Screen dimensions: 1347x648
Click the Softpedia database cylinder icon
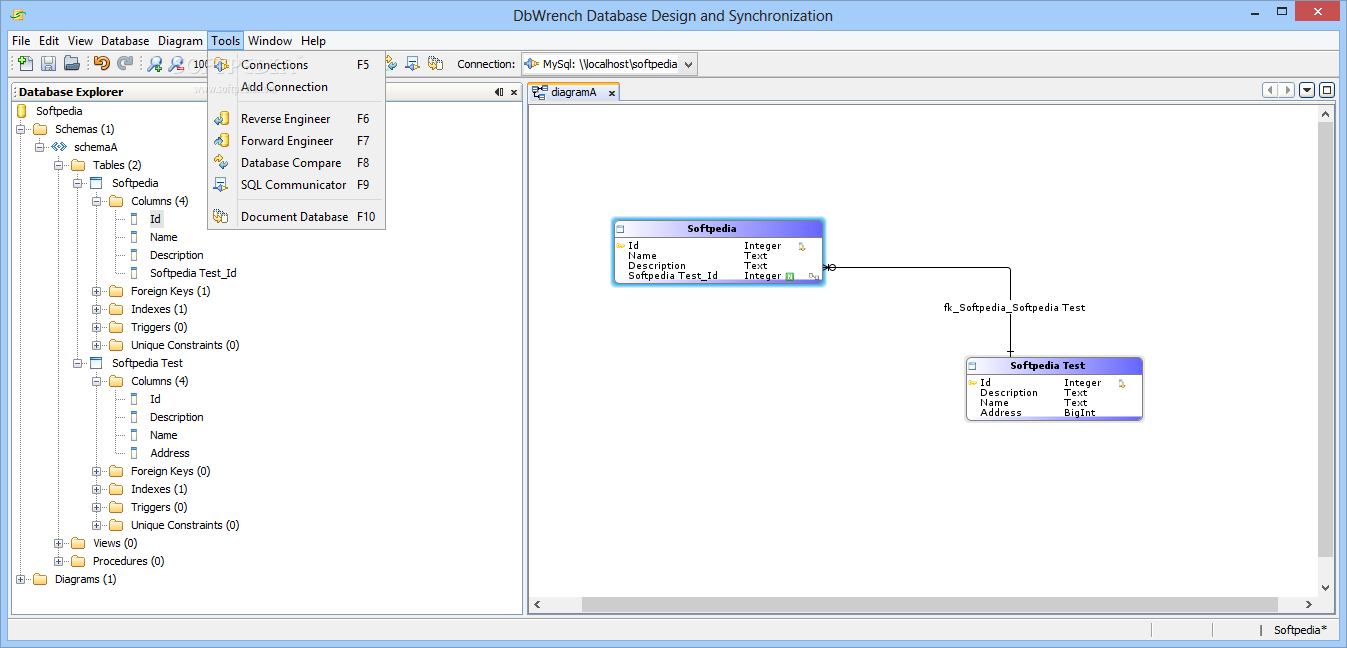coord(22,111)
